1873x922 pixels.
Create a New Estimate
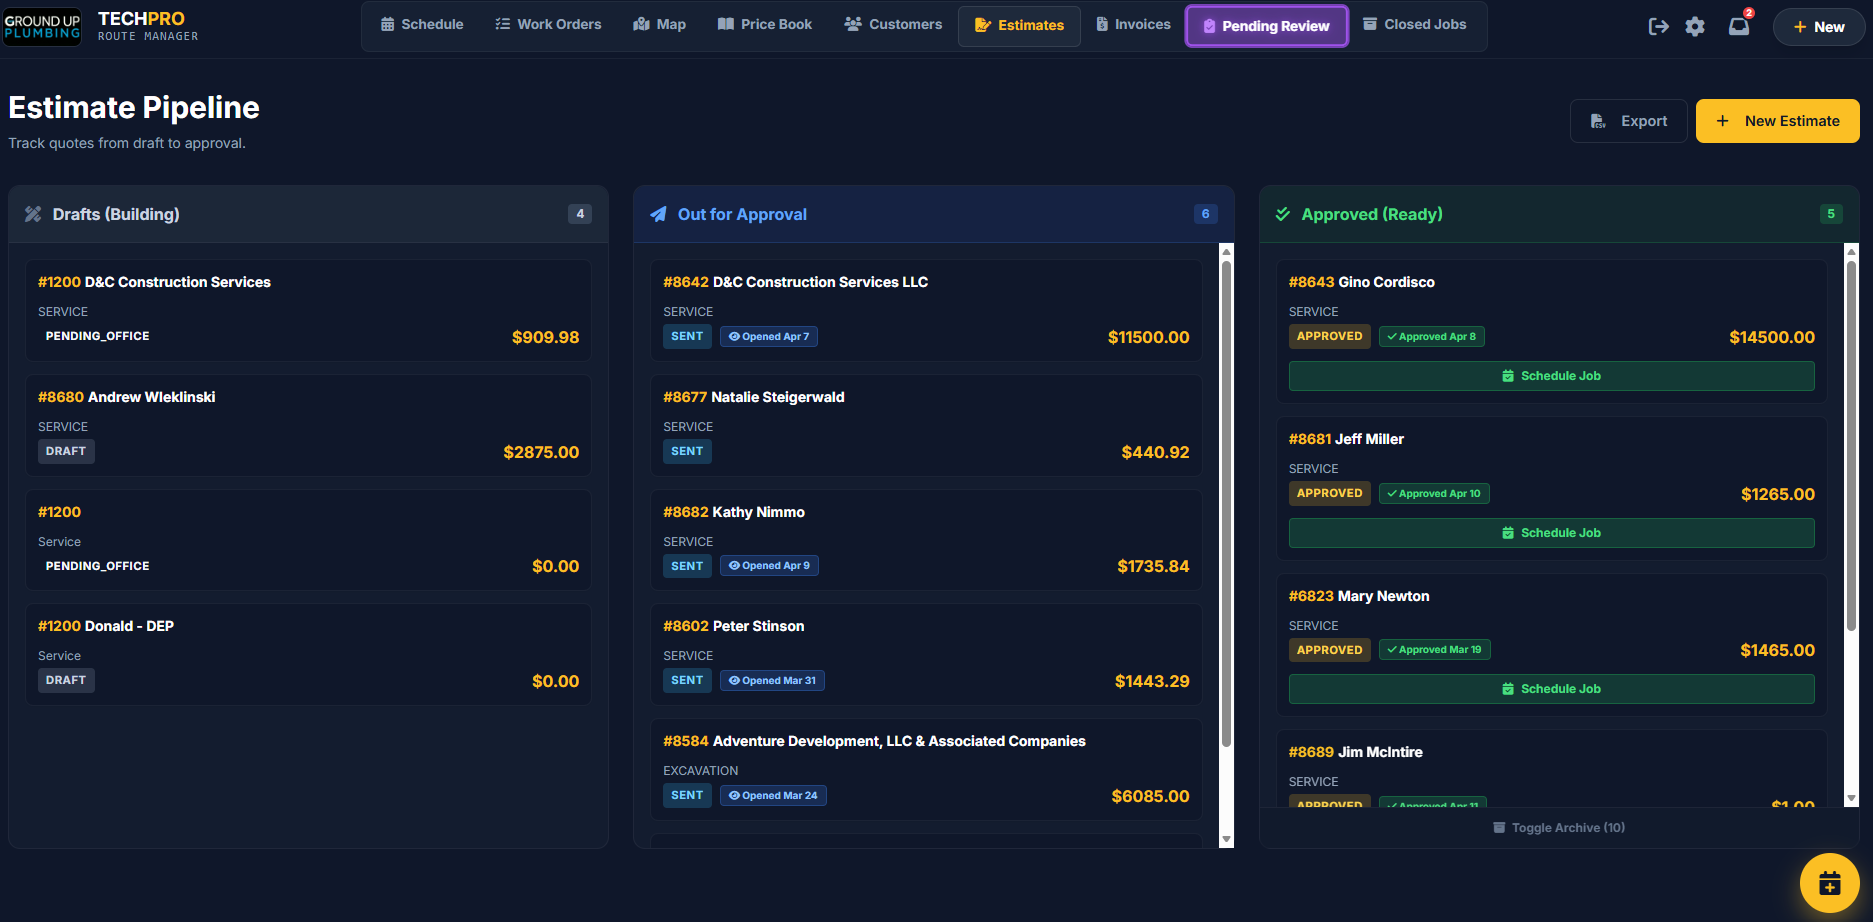click(1777, 121)
